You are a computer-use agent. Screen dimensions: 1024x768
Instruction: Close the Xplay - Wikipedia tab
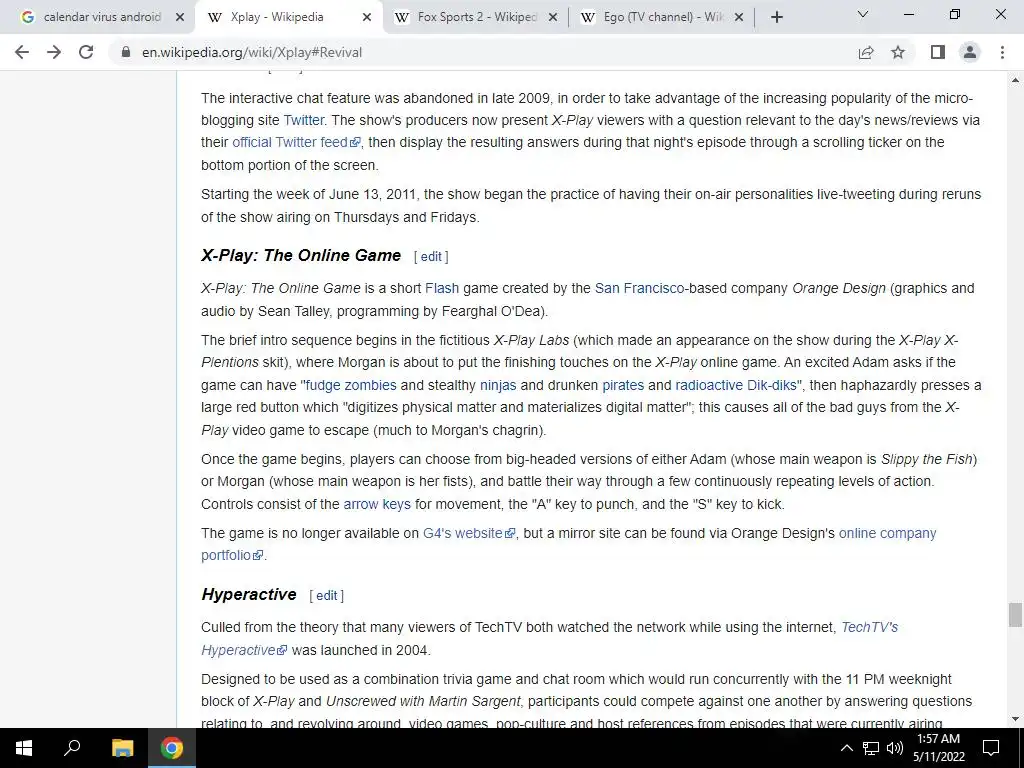367,18
